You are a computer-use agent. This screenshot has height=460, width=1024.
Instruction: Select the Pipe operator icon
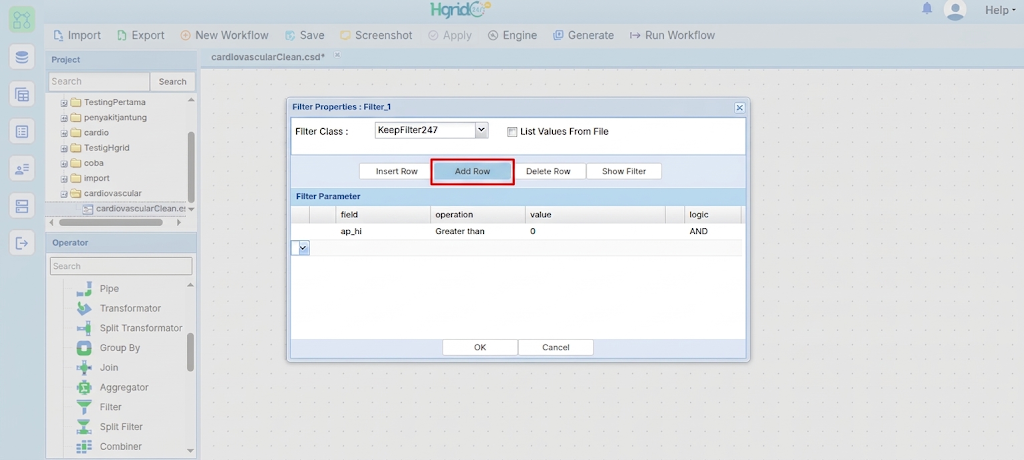tap(84, 289)
